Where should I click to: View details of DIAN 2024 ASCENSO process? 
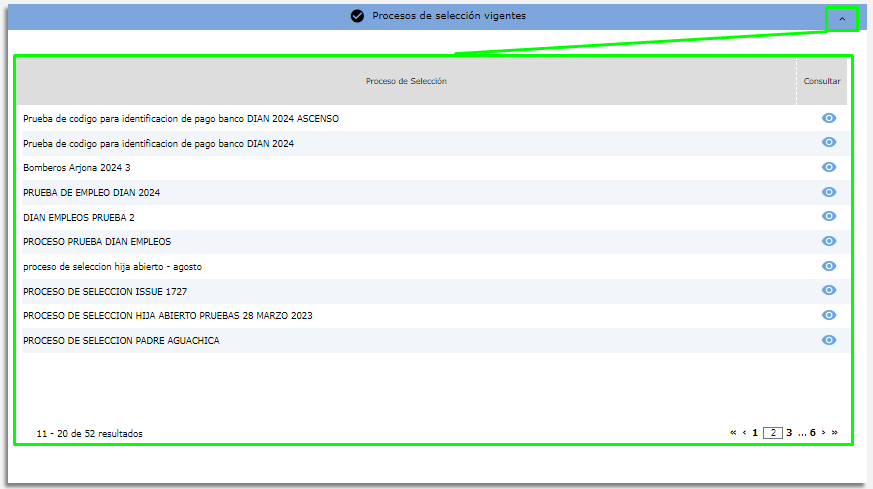click(828, 118)
